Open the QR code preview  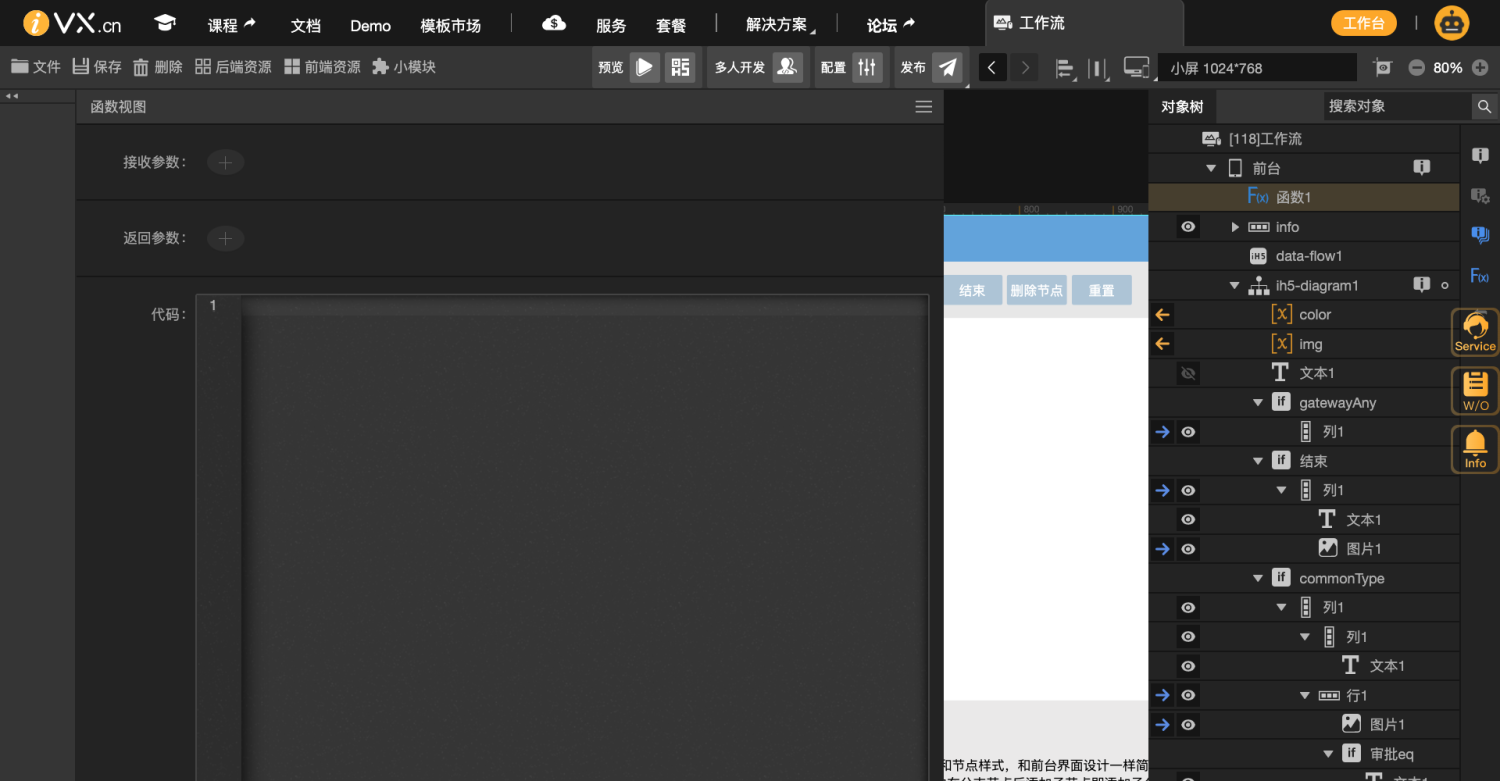coord(680,67)
